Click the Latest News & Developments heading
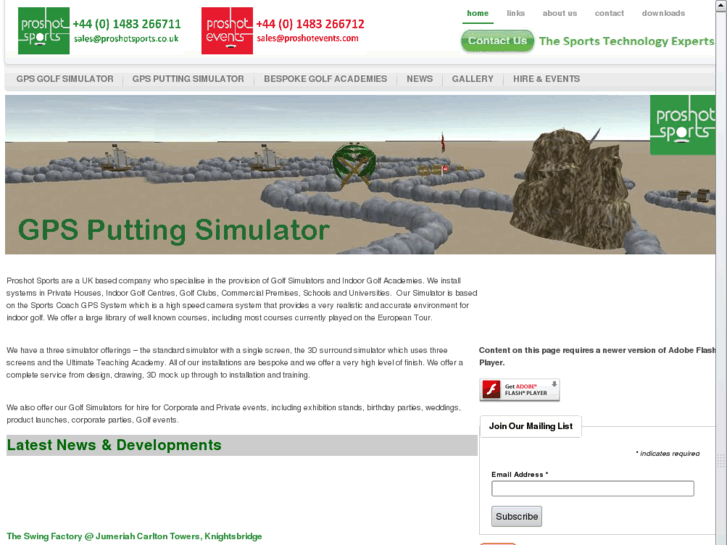The image size is (727, 545). point(114,445)
